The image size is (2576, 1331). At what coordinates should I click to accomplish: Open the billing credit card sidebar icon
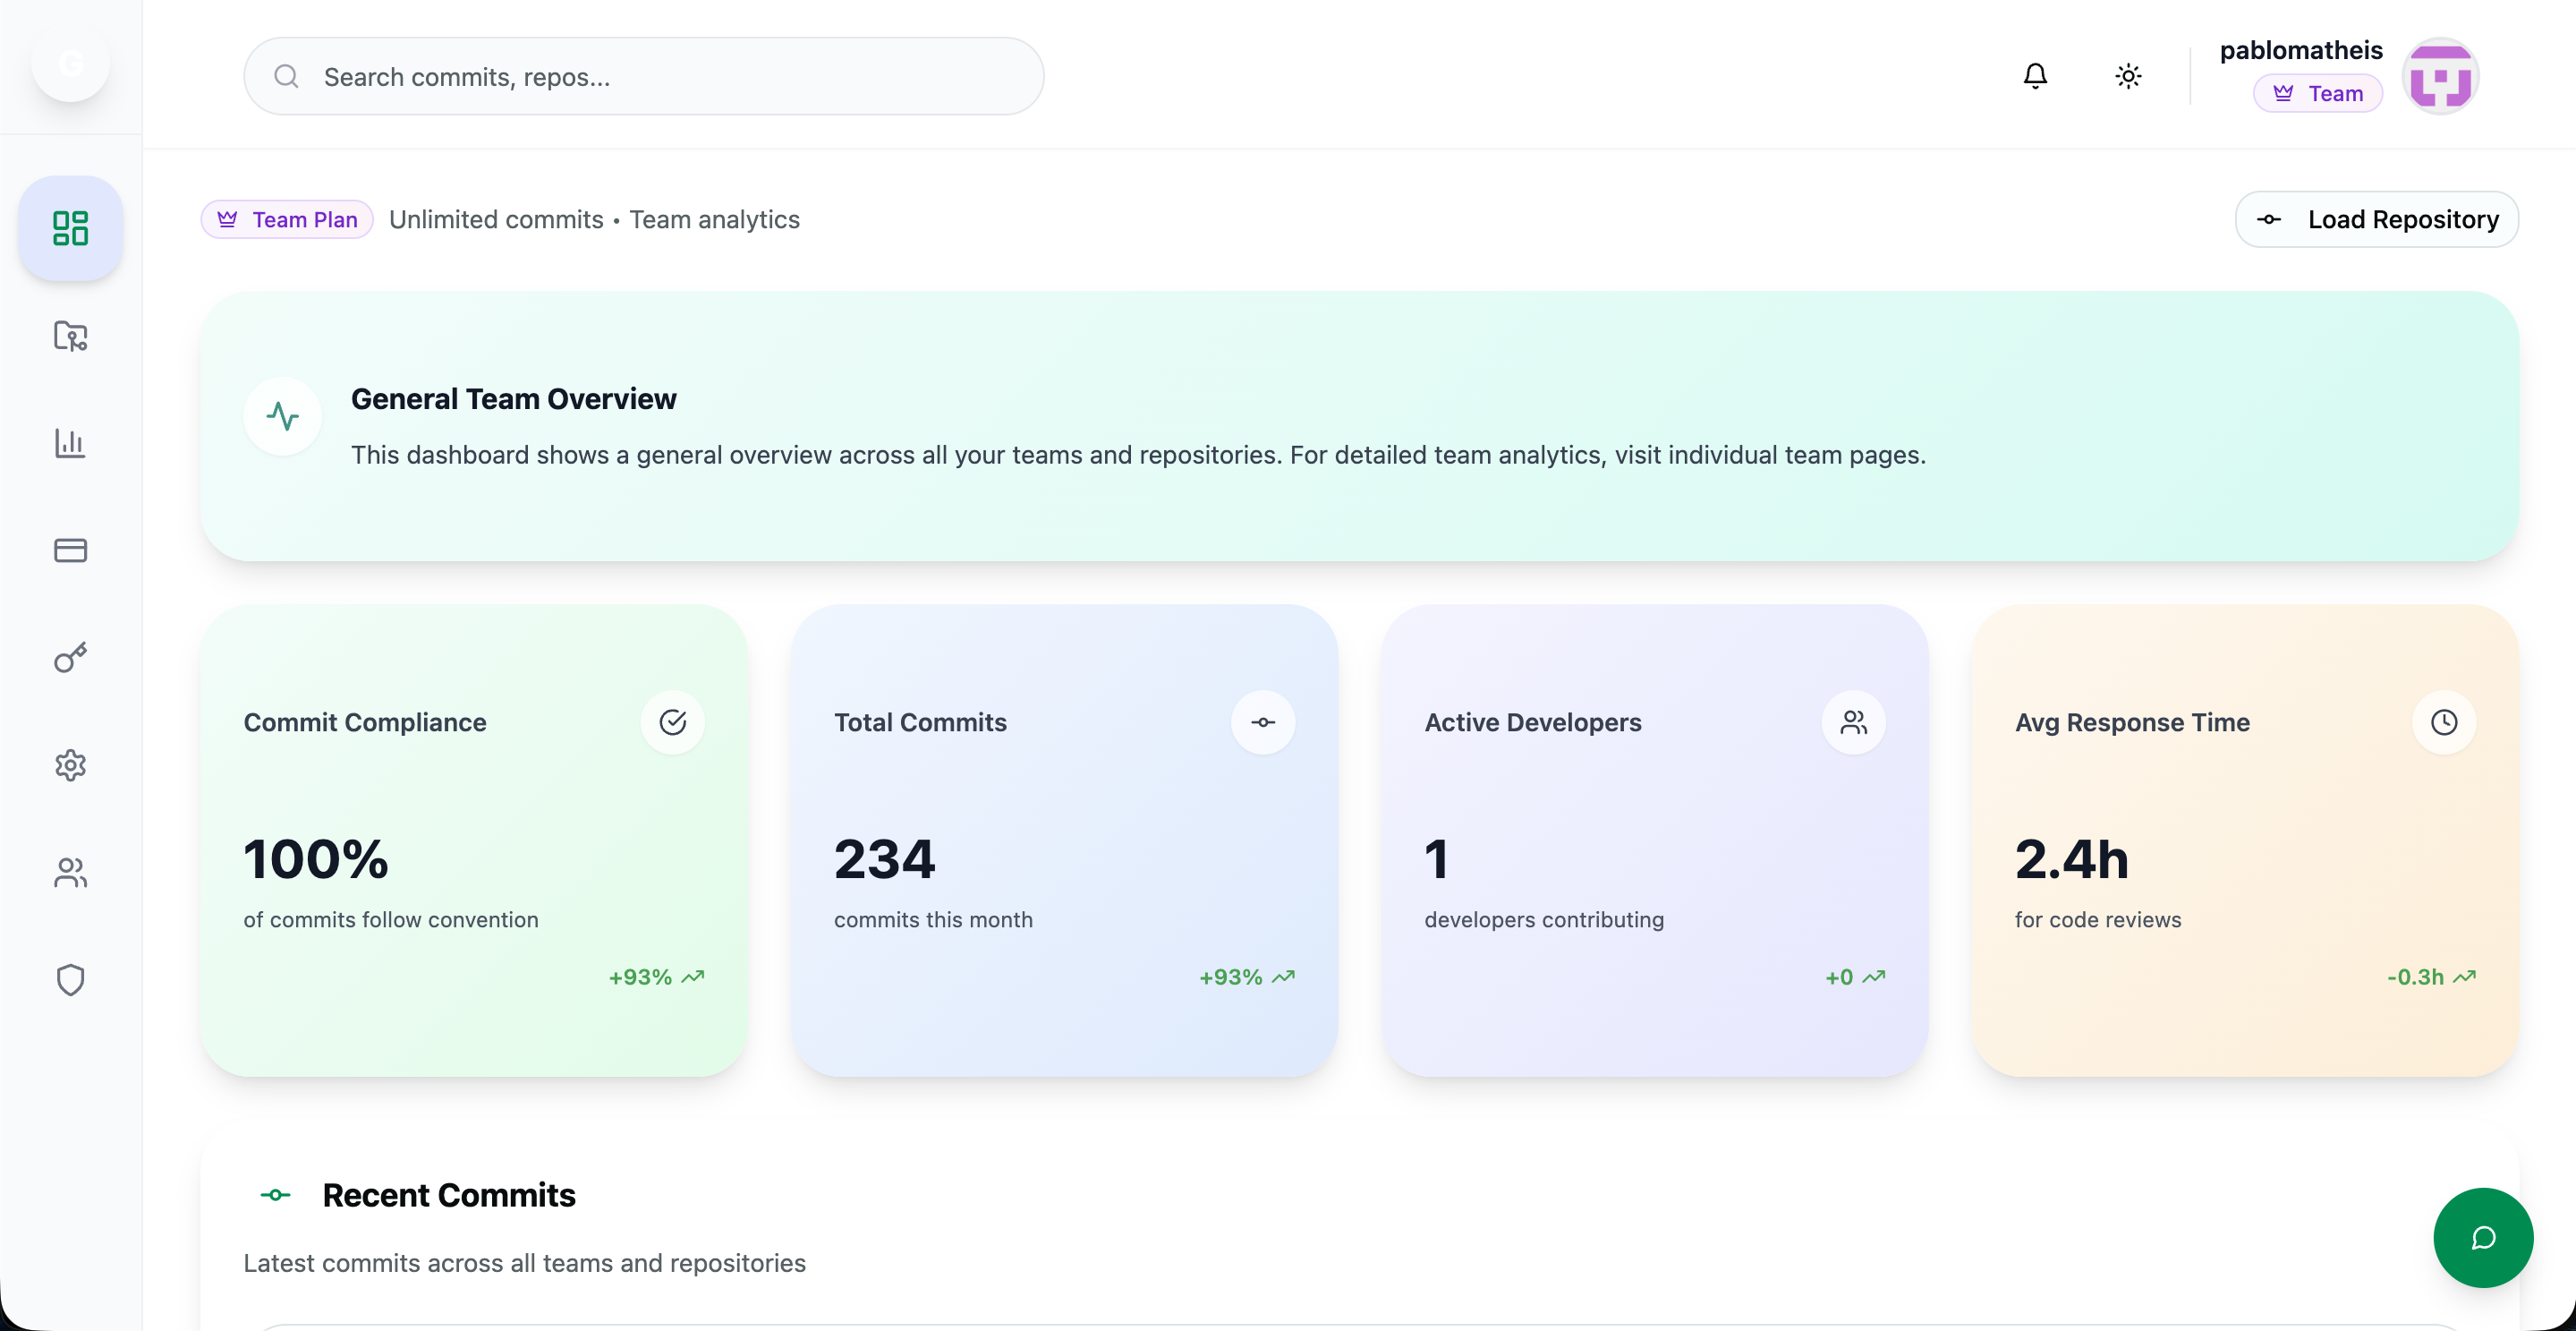(x=70, y=550)
